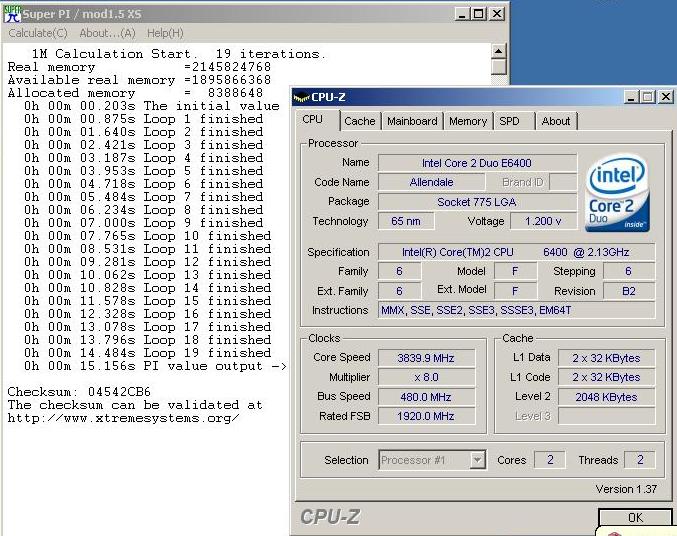Viewport: 677px width, 536px height.
Task: Click the Available real memory line
Action: 139,80
